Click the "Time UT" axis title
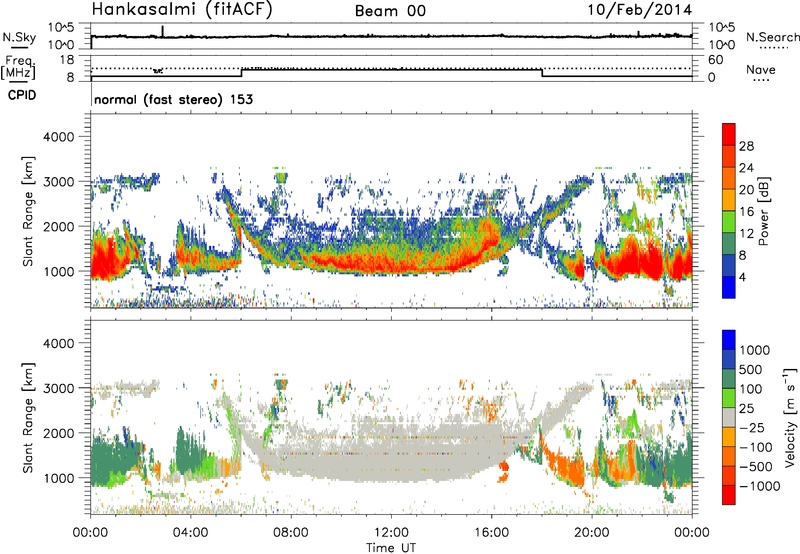 coord(391,548)
